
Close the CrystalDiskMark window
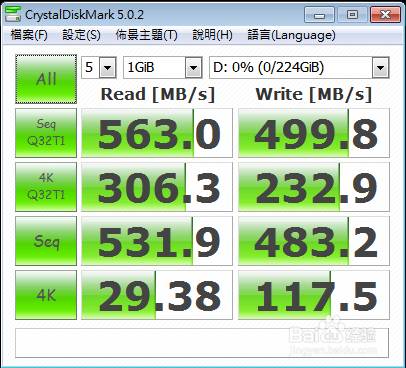pos(385,15)
